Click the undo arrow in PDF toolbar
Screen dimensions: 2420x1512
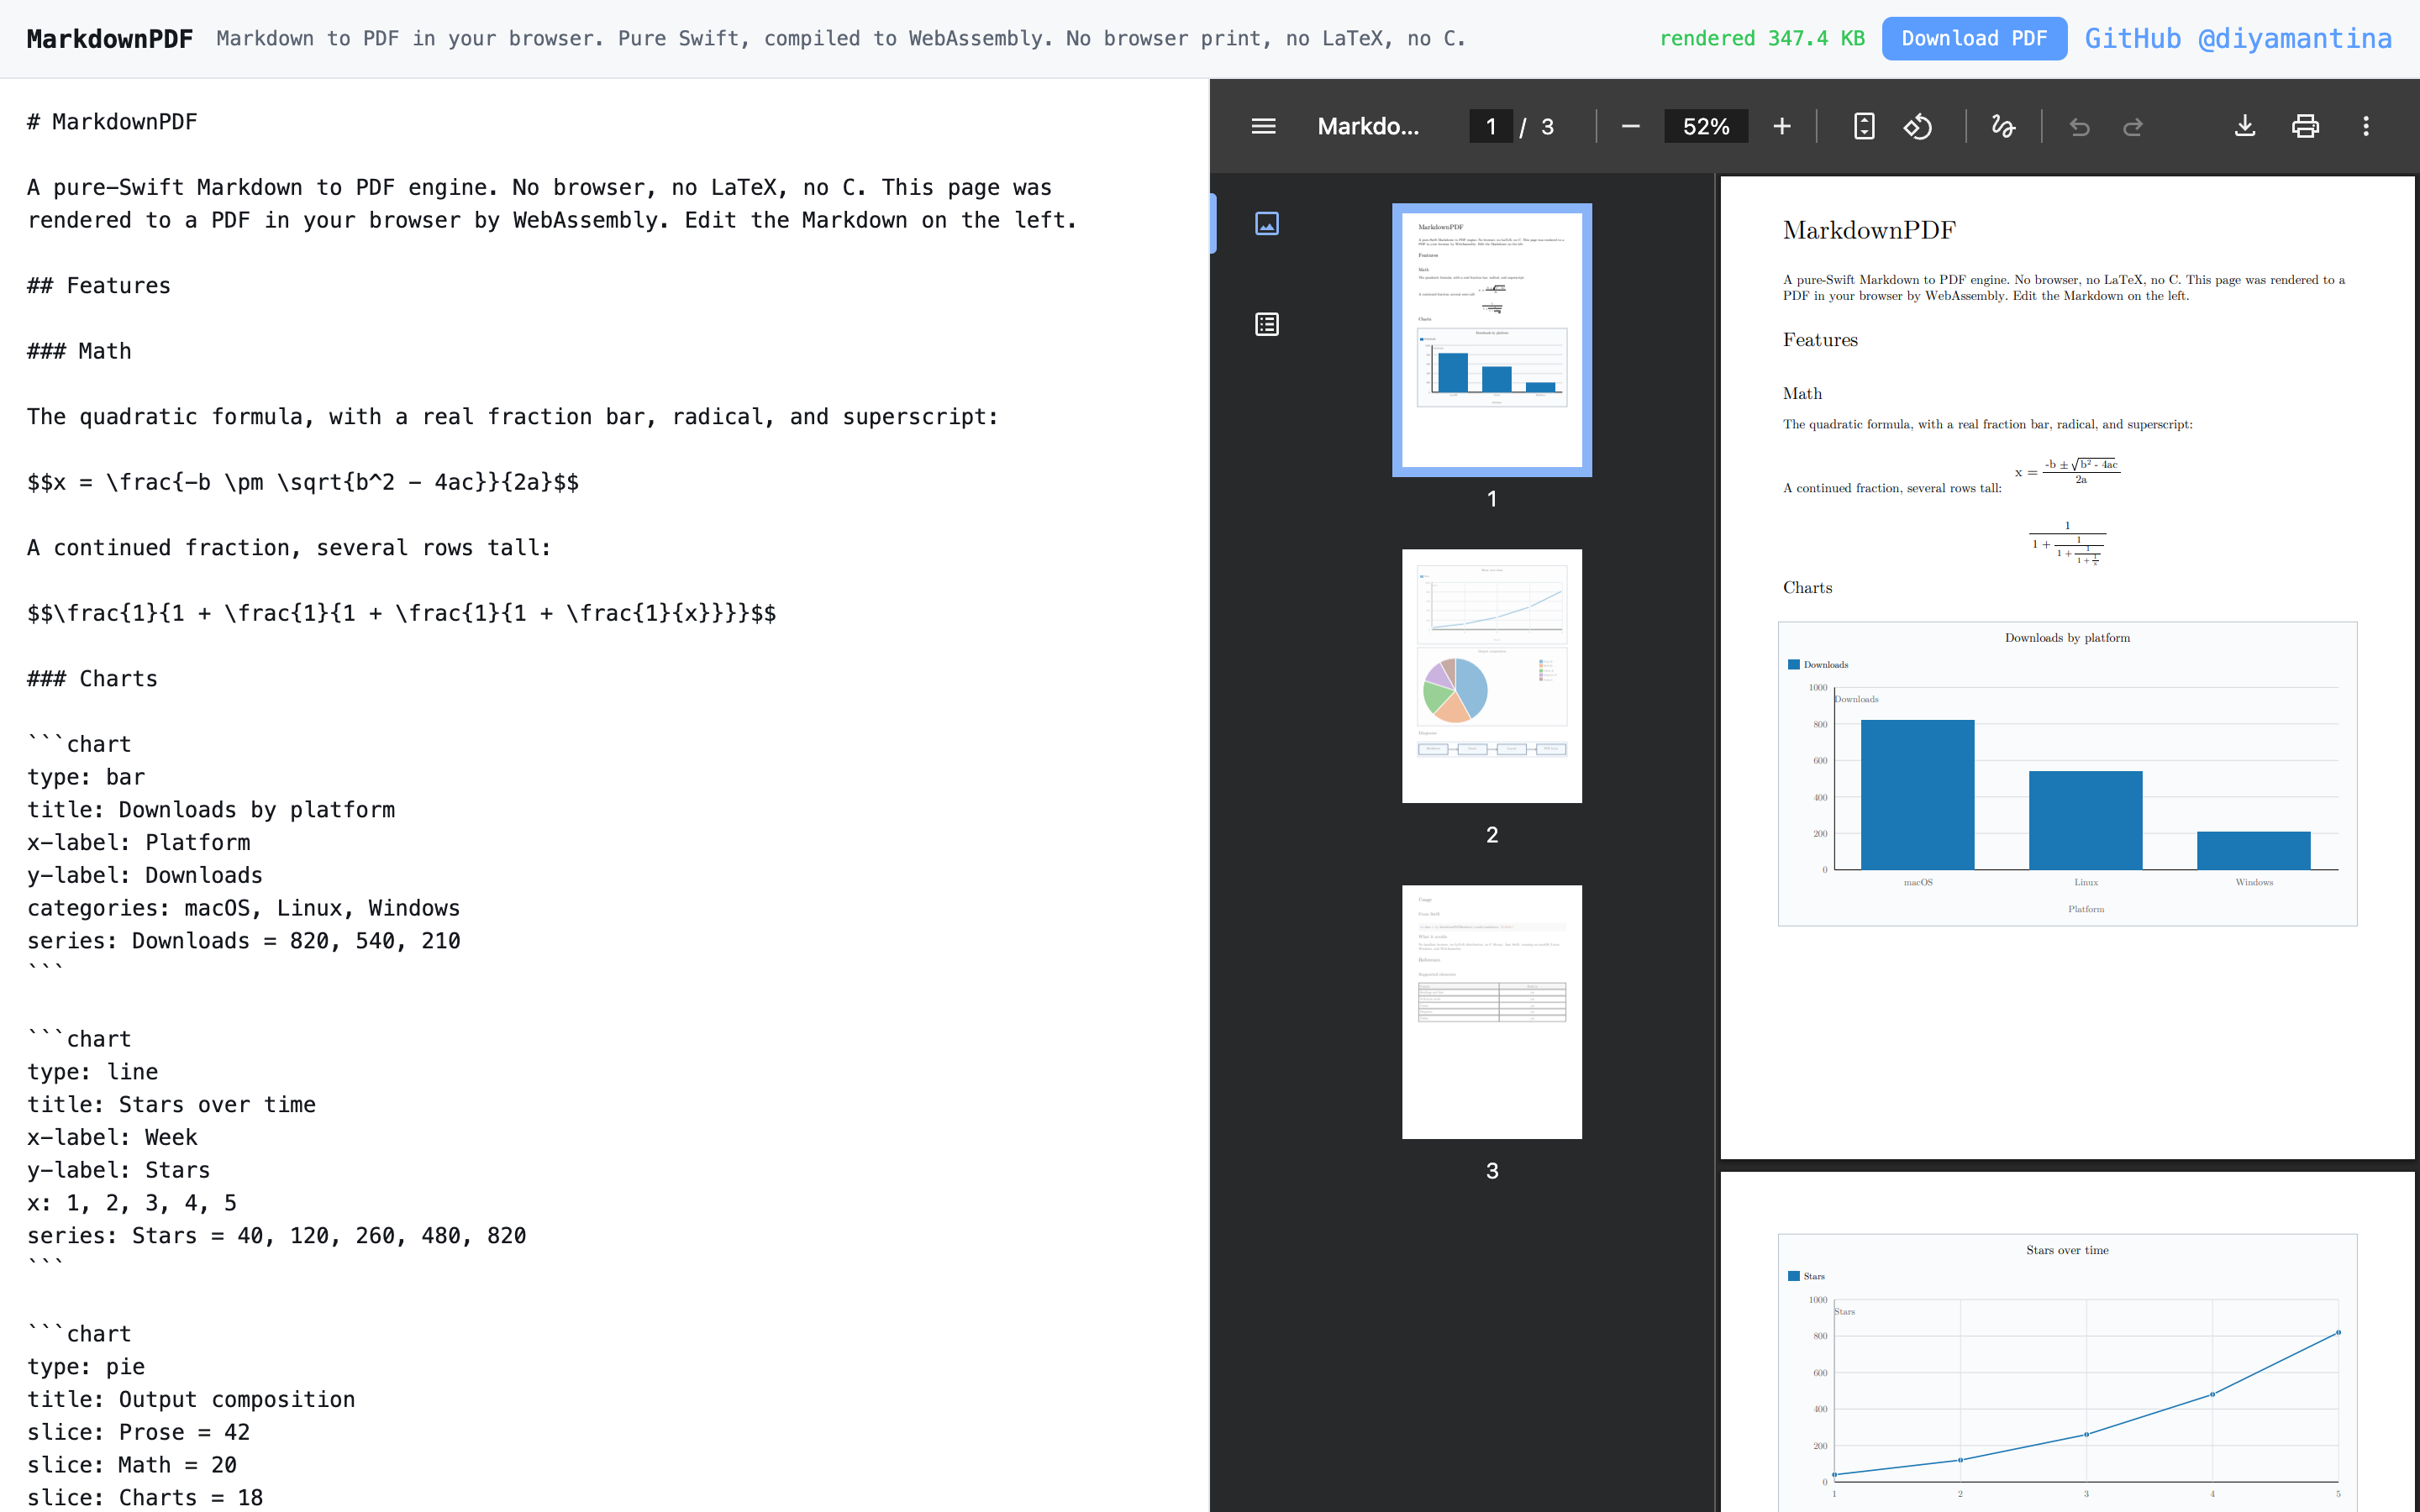(2079, 126)
